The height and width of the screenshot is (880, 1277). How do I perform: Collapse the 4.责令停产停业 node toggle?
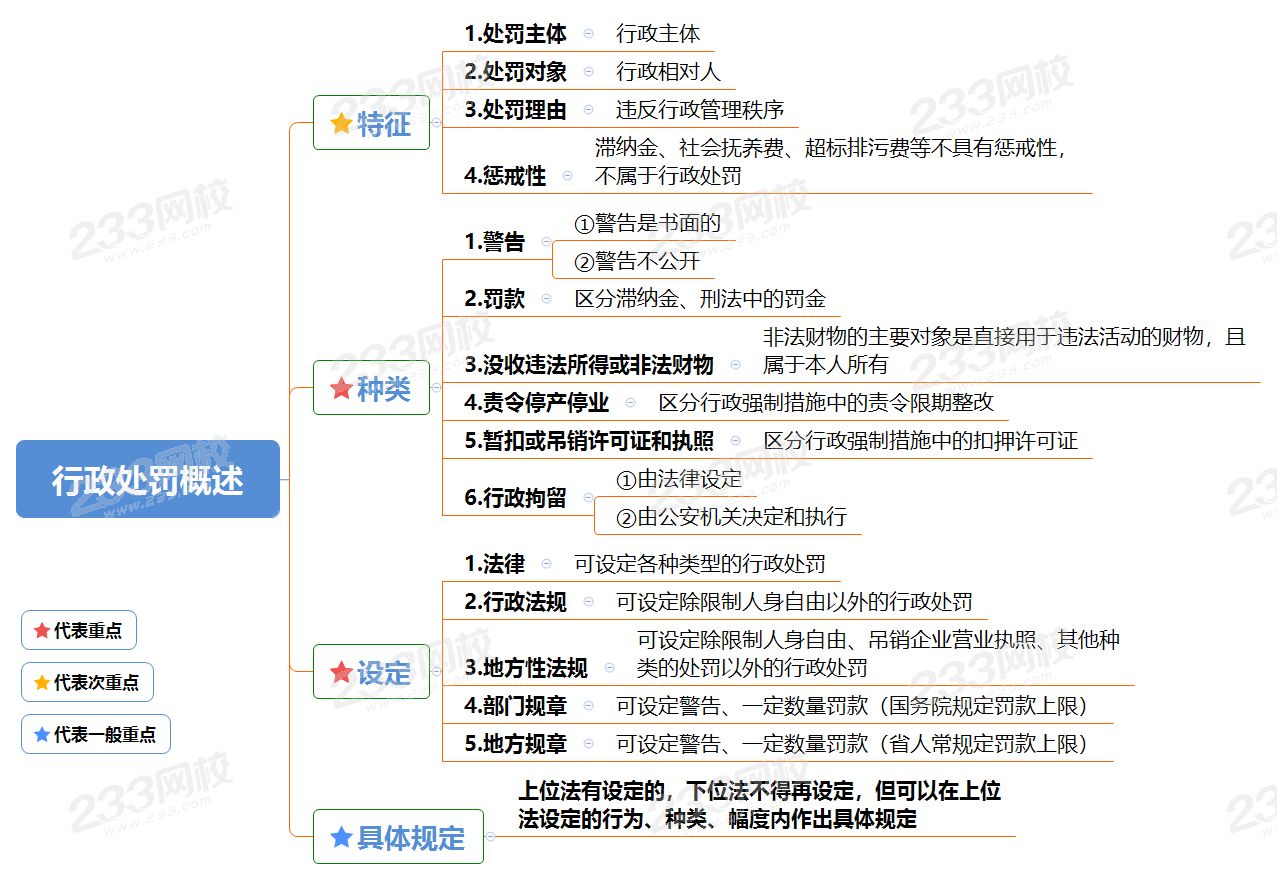[x=630, y=402]
